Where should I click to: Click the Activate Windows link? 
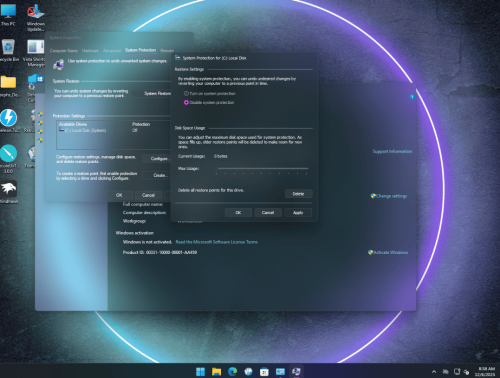(388, 252)
